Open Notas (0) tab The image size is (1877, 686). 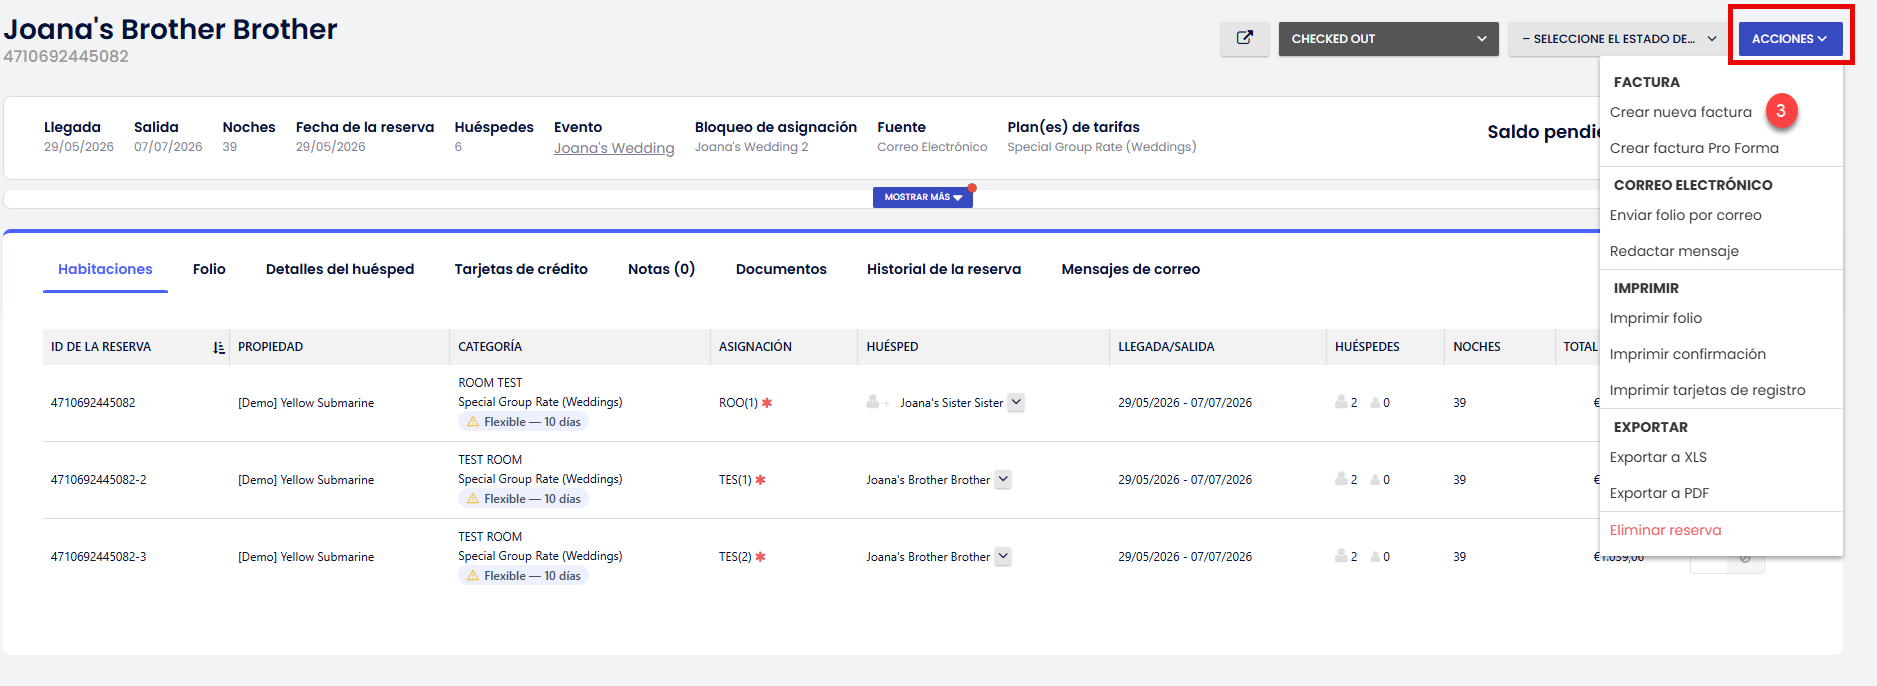coord(661,269)
